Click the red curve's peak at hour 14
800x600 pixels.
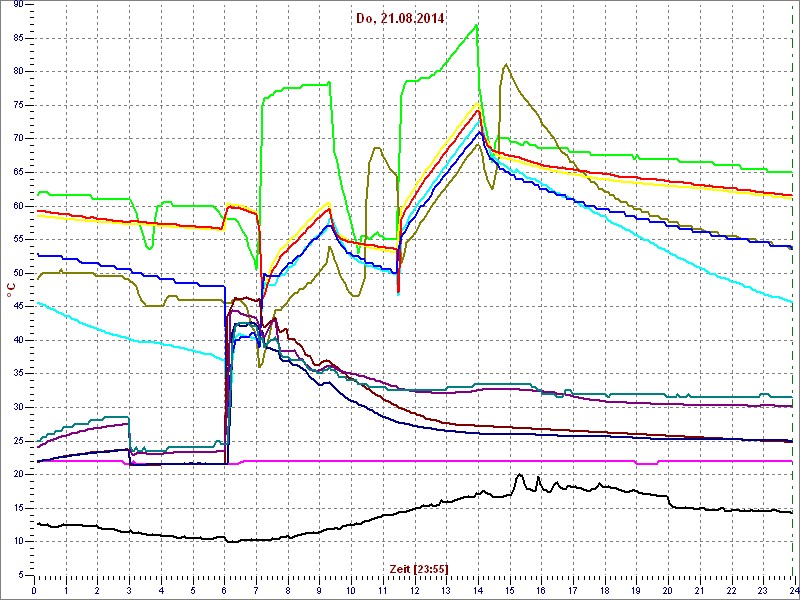point(479,110)
